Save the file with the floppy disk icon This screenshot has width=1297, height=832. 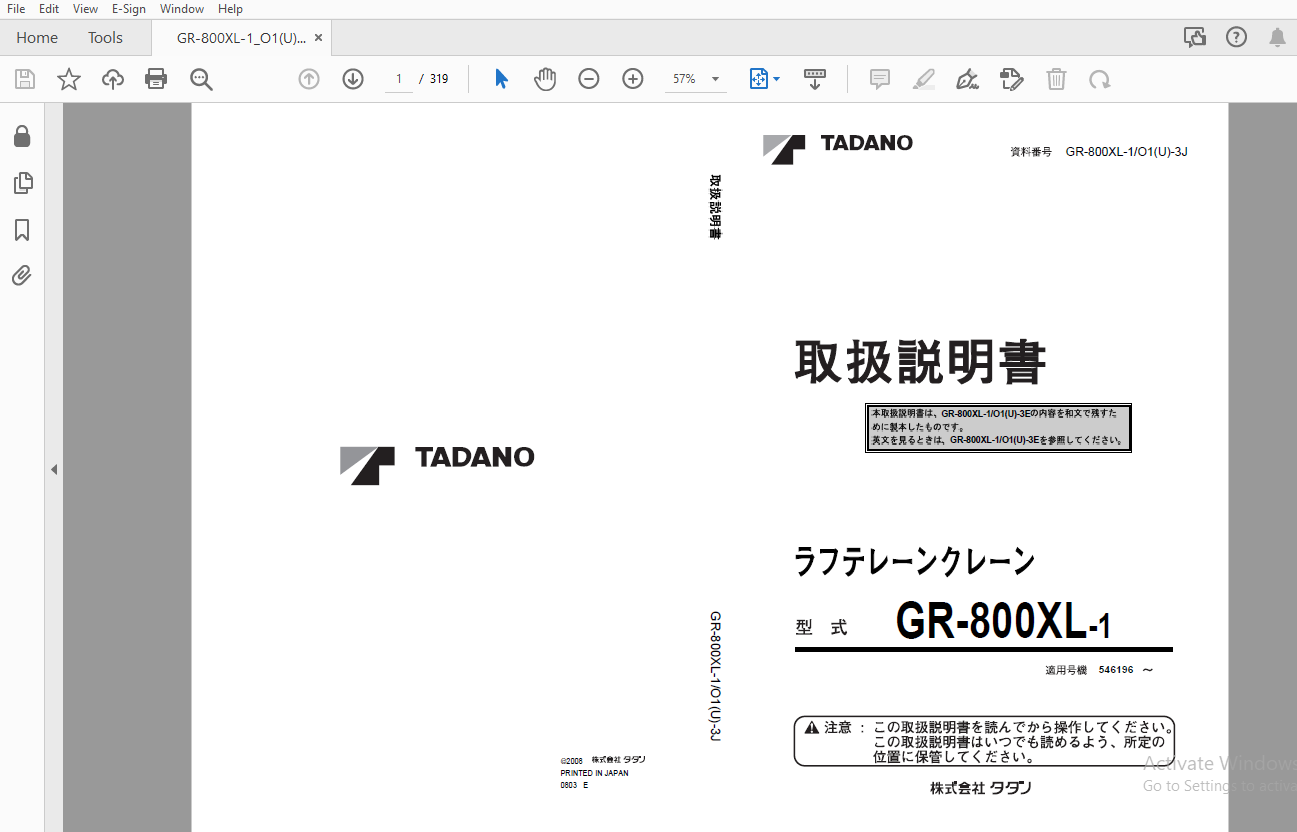tap(25, 79)
